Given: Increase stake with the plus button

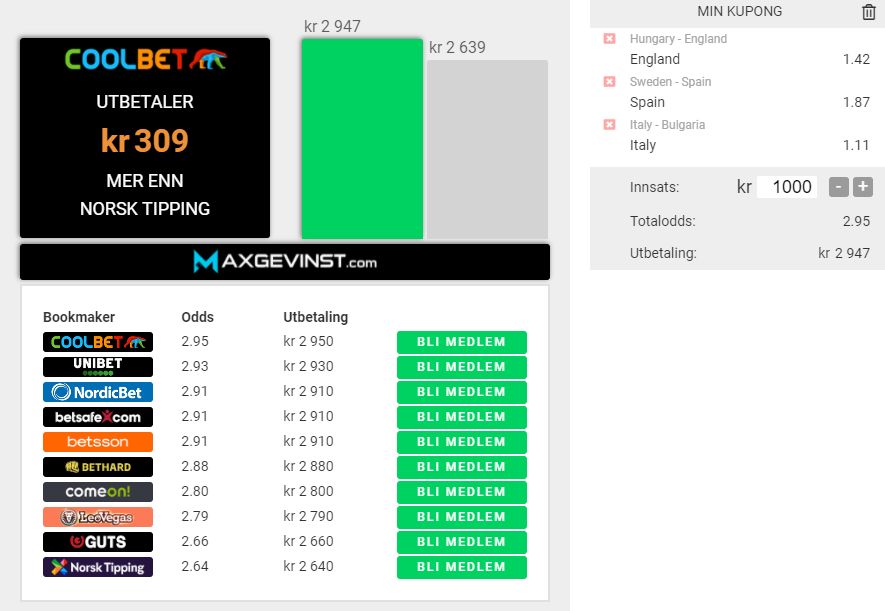Looking at the screenshot, I should (863, 187).
